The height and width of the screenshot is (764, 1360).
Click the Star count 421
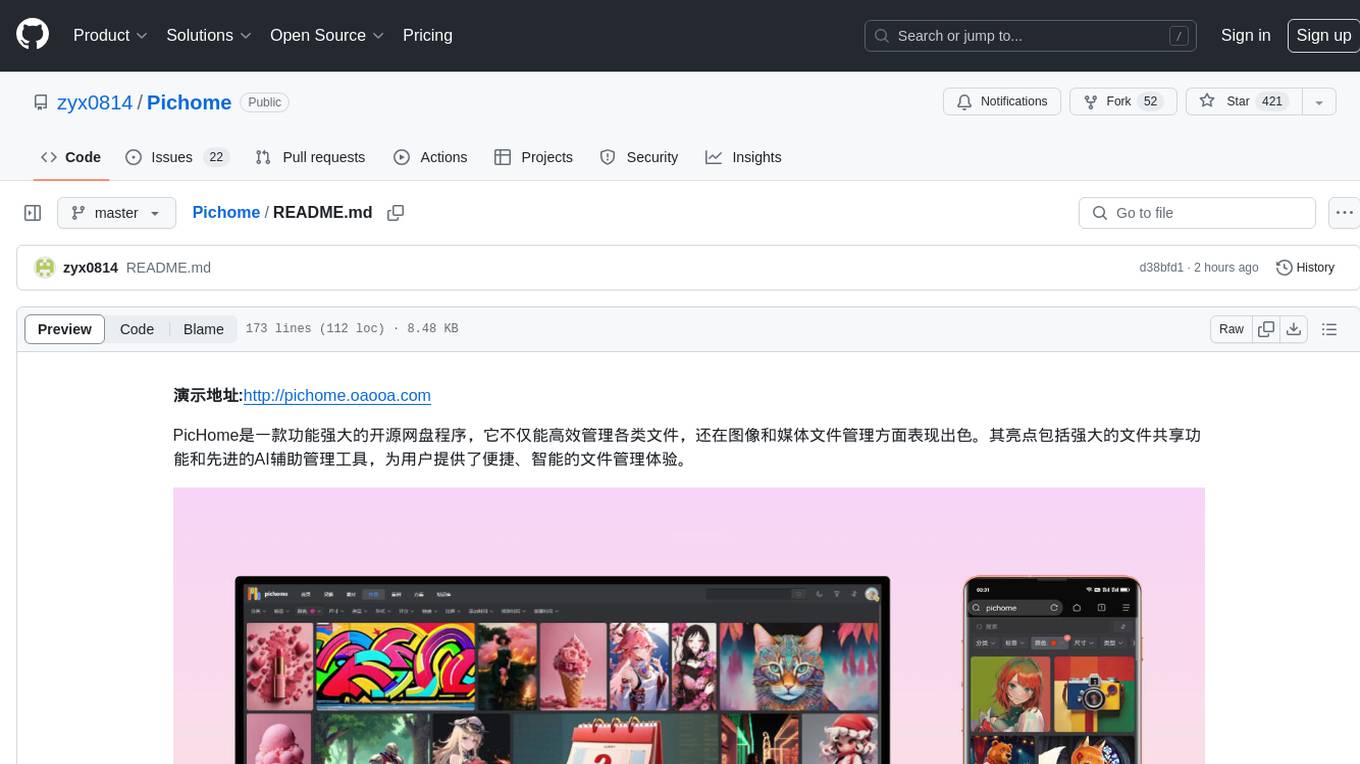pyautogui.click(x=1272, y=102)
